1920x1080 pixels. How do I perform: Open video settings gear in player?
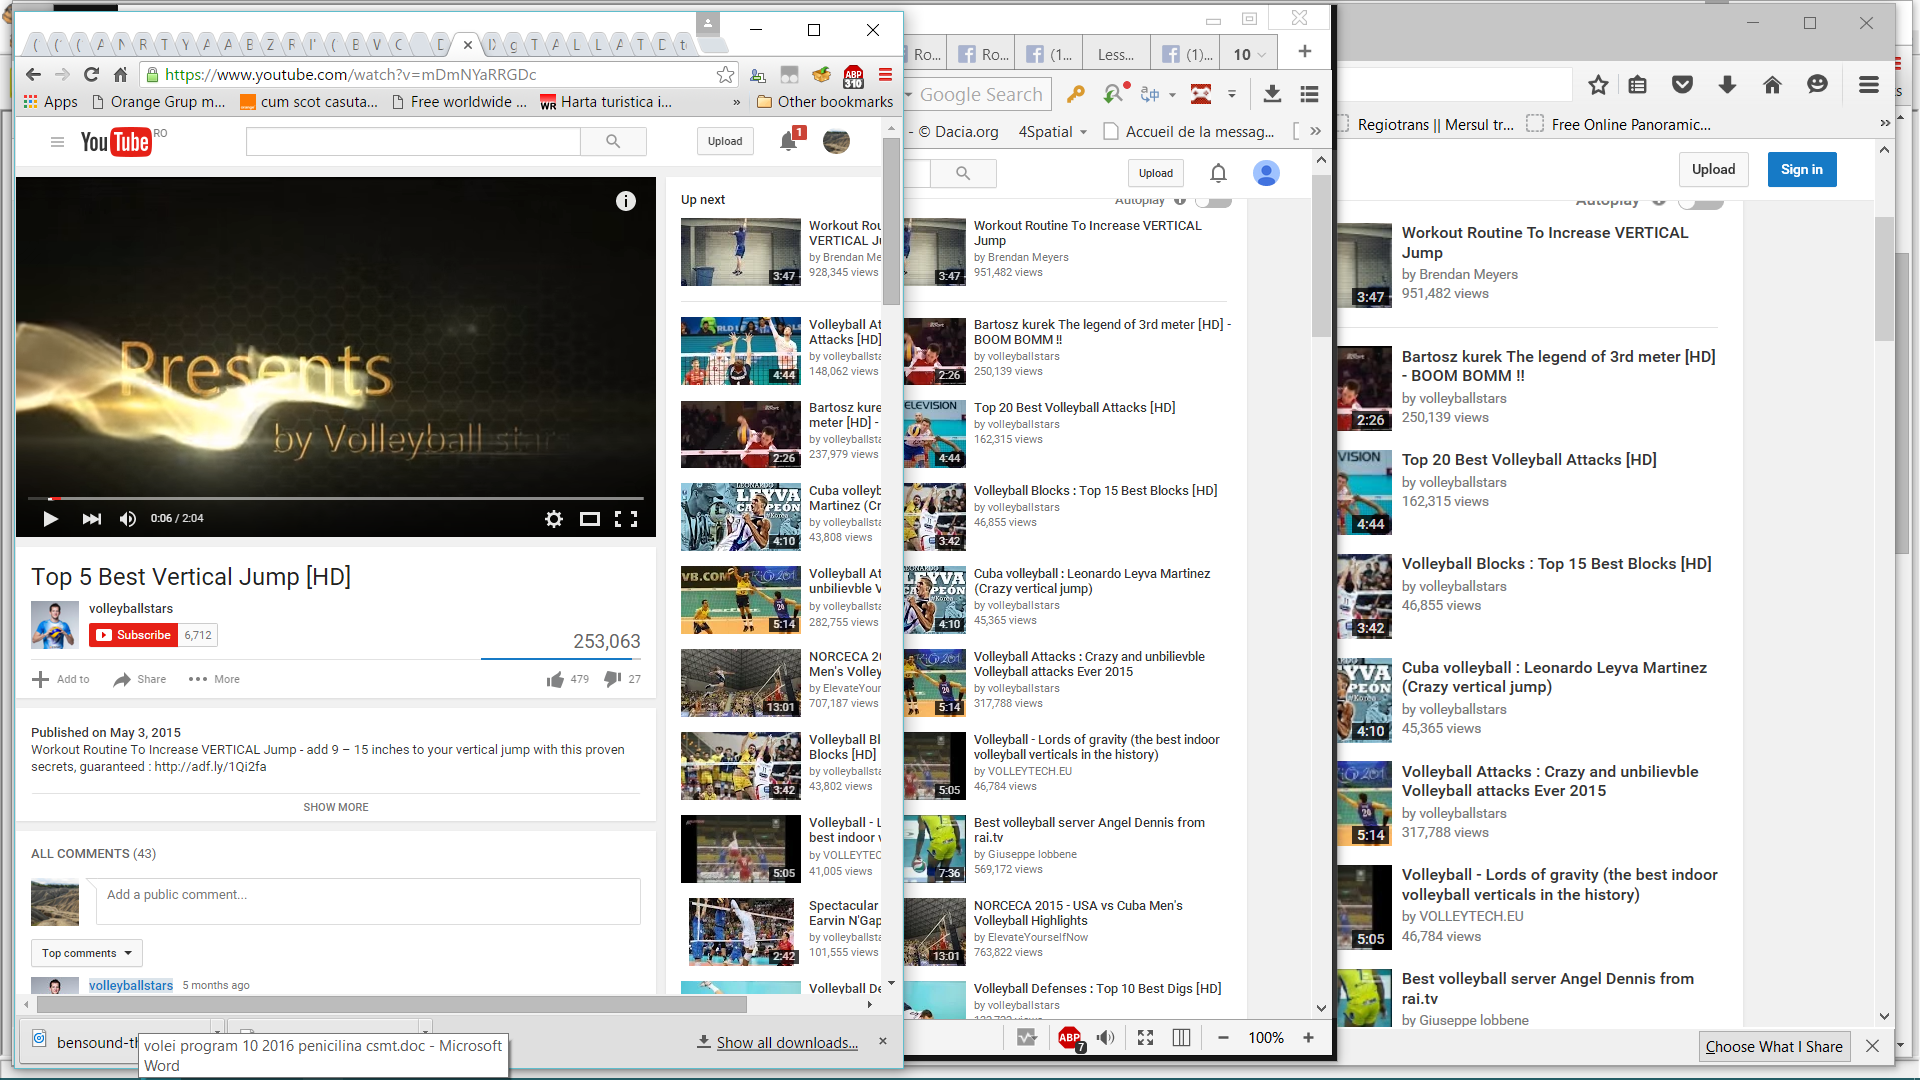pos(553,519)
